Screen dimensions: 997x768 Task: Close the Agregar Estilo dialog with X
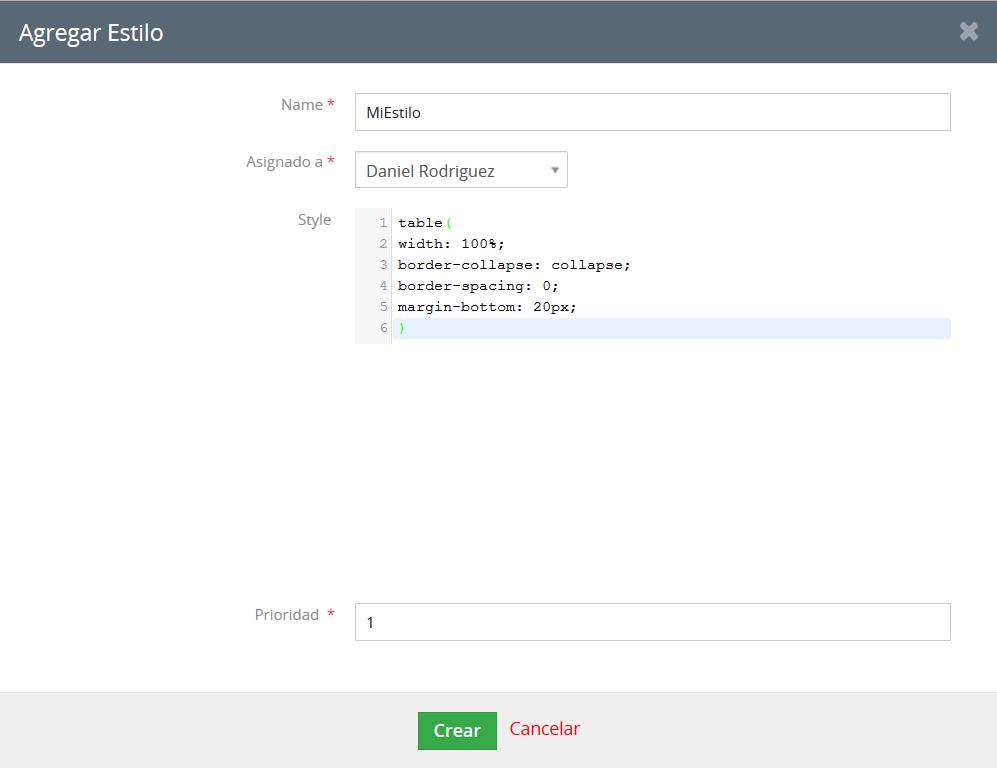[x=968, y=31]
